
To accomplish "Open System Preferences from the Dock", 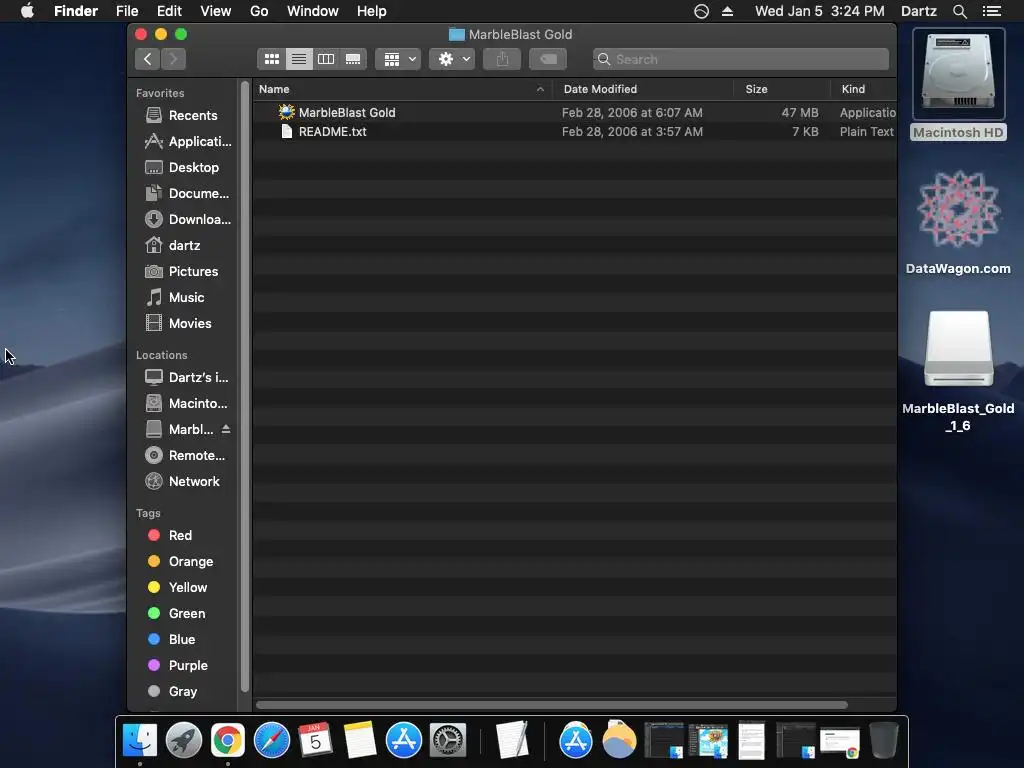I will click(447, 741).
